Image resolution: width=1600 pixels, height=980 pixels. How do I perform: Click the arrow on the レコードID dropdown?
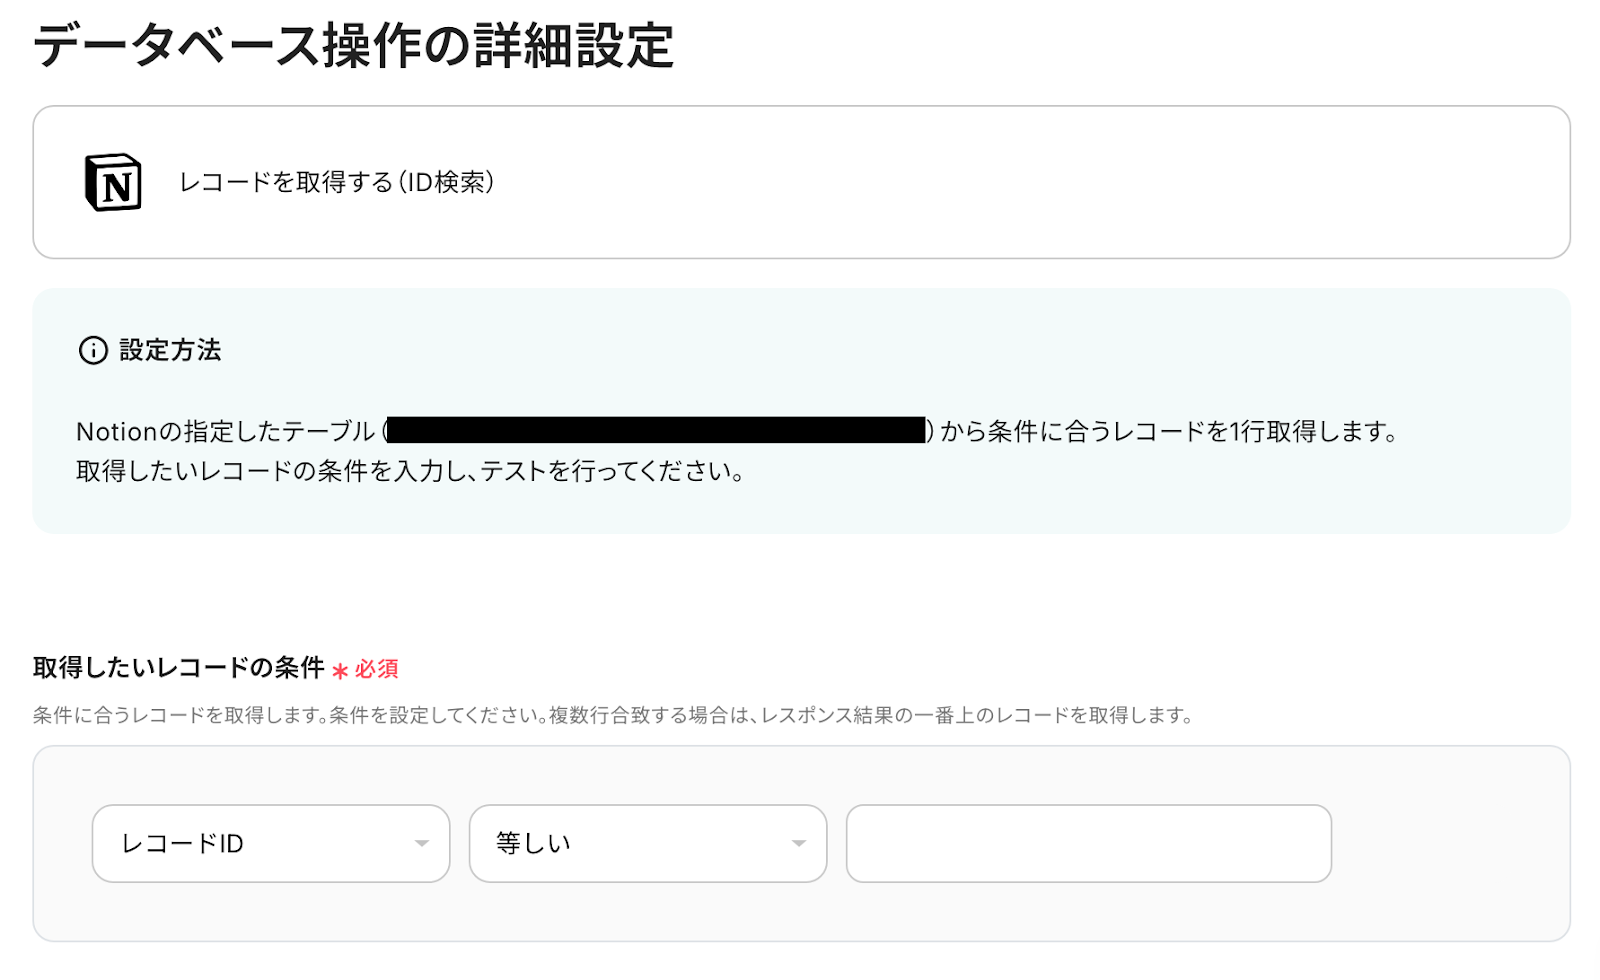pyautogui.click(x=422, y=843)
